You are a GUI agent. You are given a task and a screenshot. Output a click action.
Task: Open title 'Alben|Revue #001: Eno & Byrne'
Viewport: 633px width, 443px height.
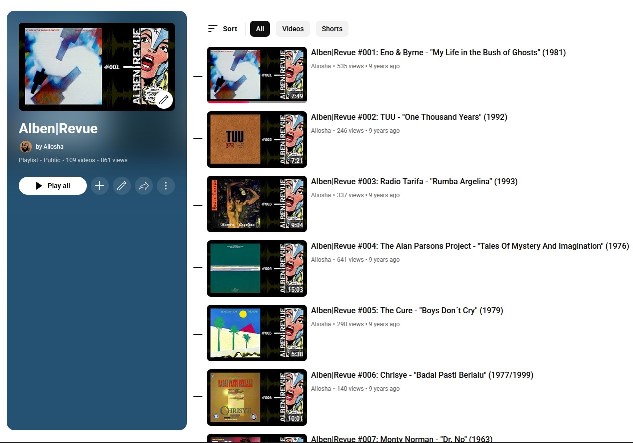point(438,52)
